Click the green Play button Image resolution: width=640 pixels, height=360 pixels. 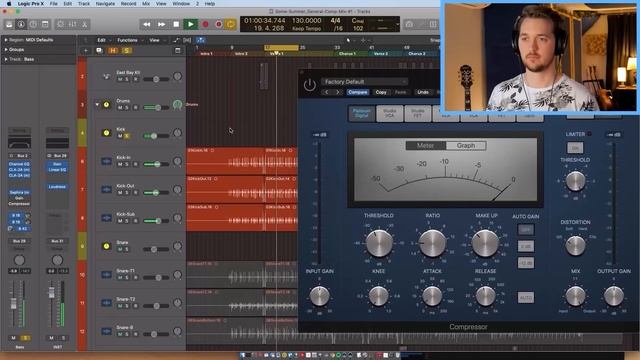click(x=191, y=24)
